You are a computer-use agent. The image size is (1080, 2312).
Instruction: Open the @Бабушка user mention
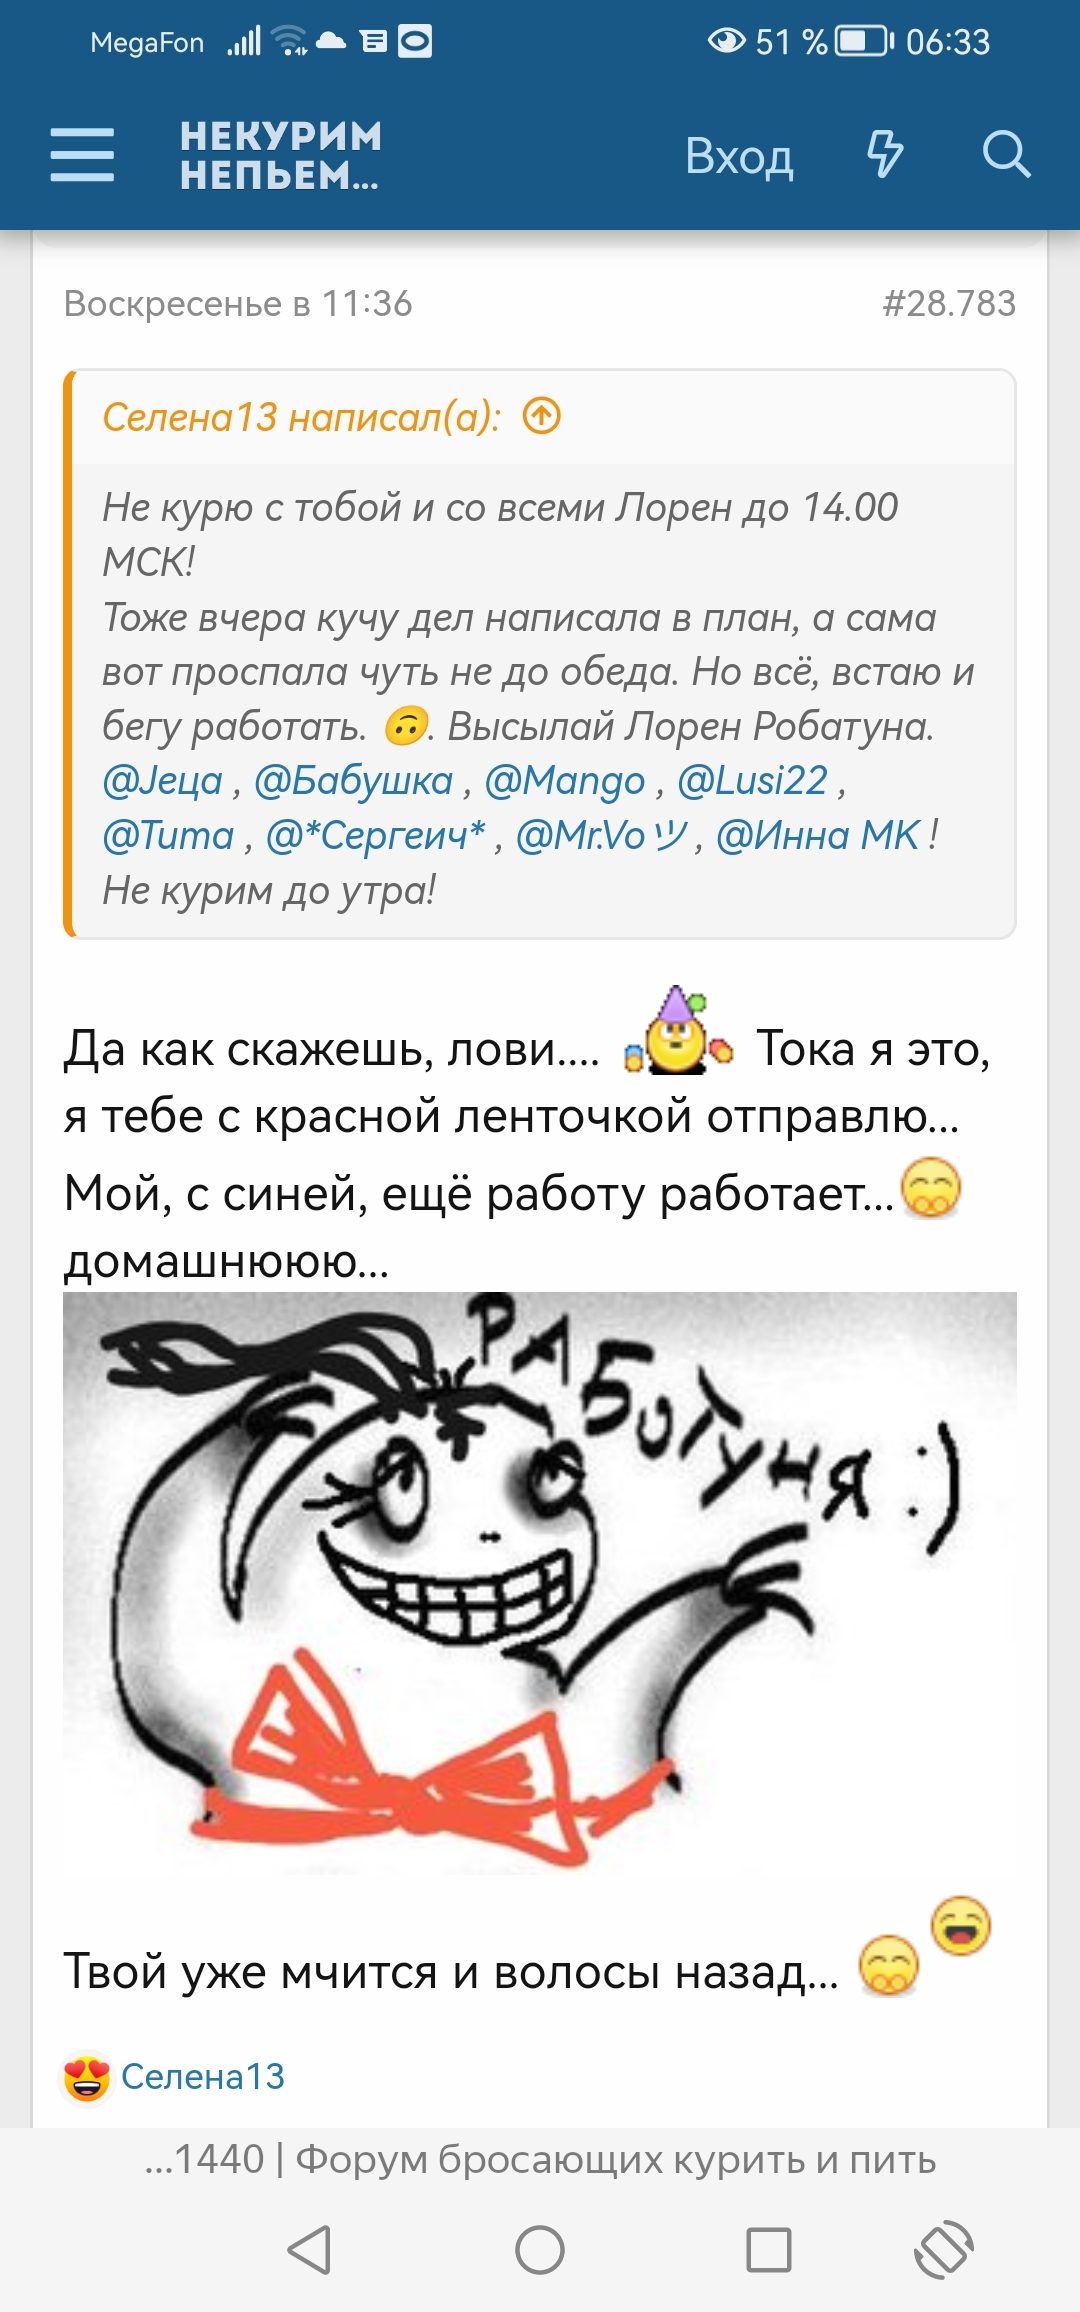[353, 780]
